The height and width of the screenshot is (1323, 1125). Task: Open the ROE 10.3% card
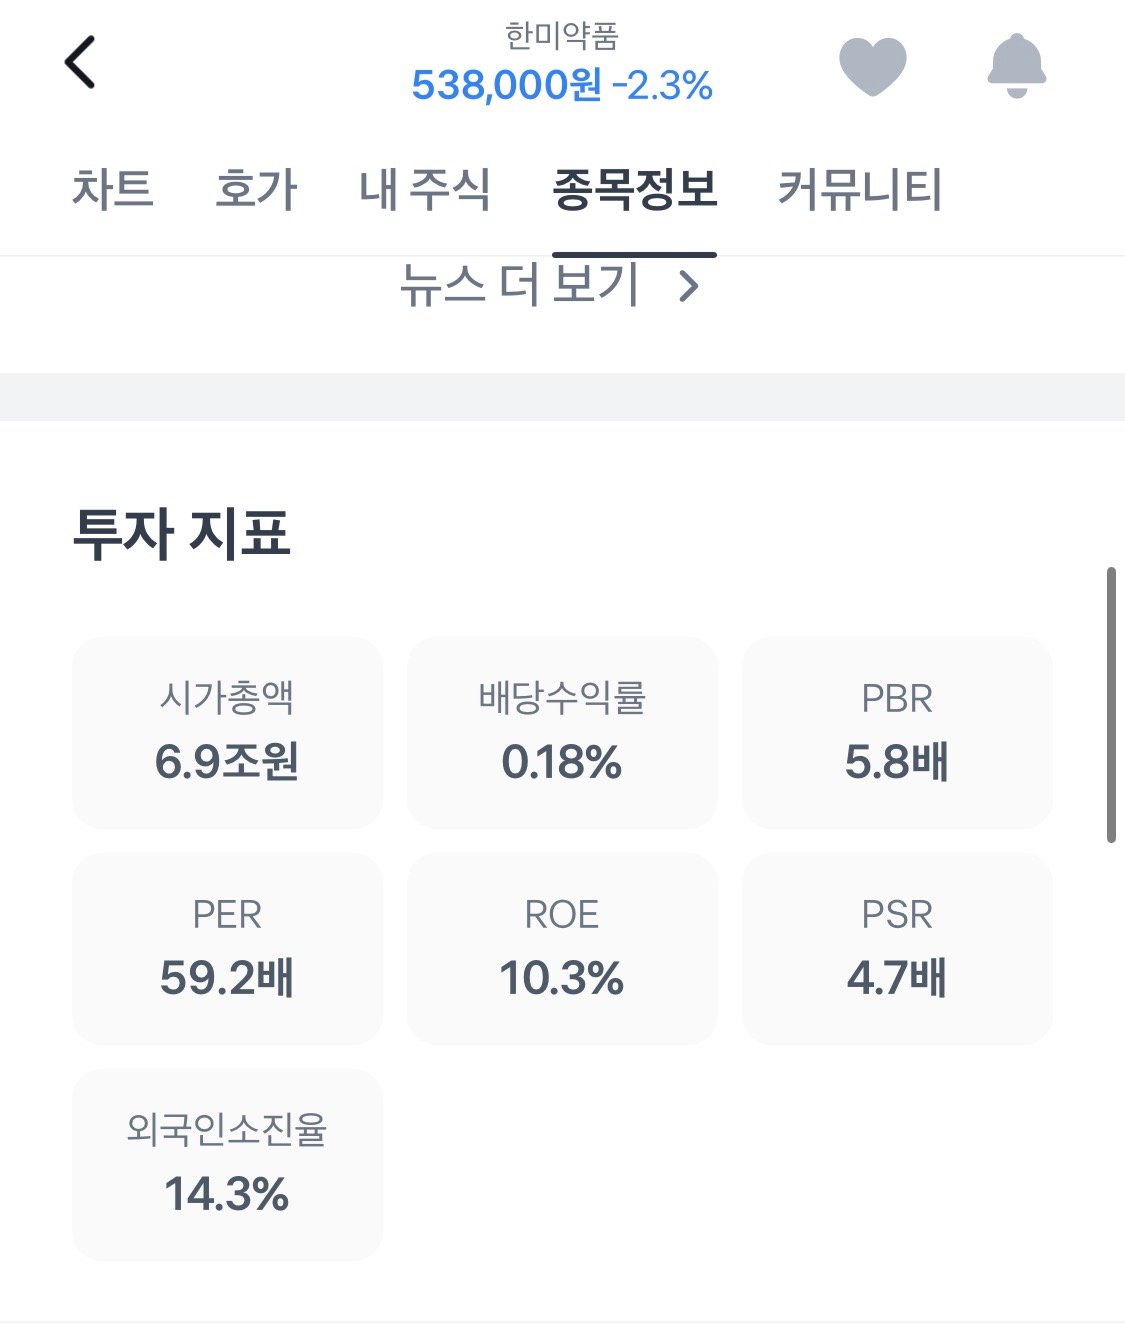point(562,948)
